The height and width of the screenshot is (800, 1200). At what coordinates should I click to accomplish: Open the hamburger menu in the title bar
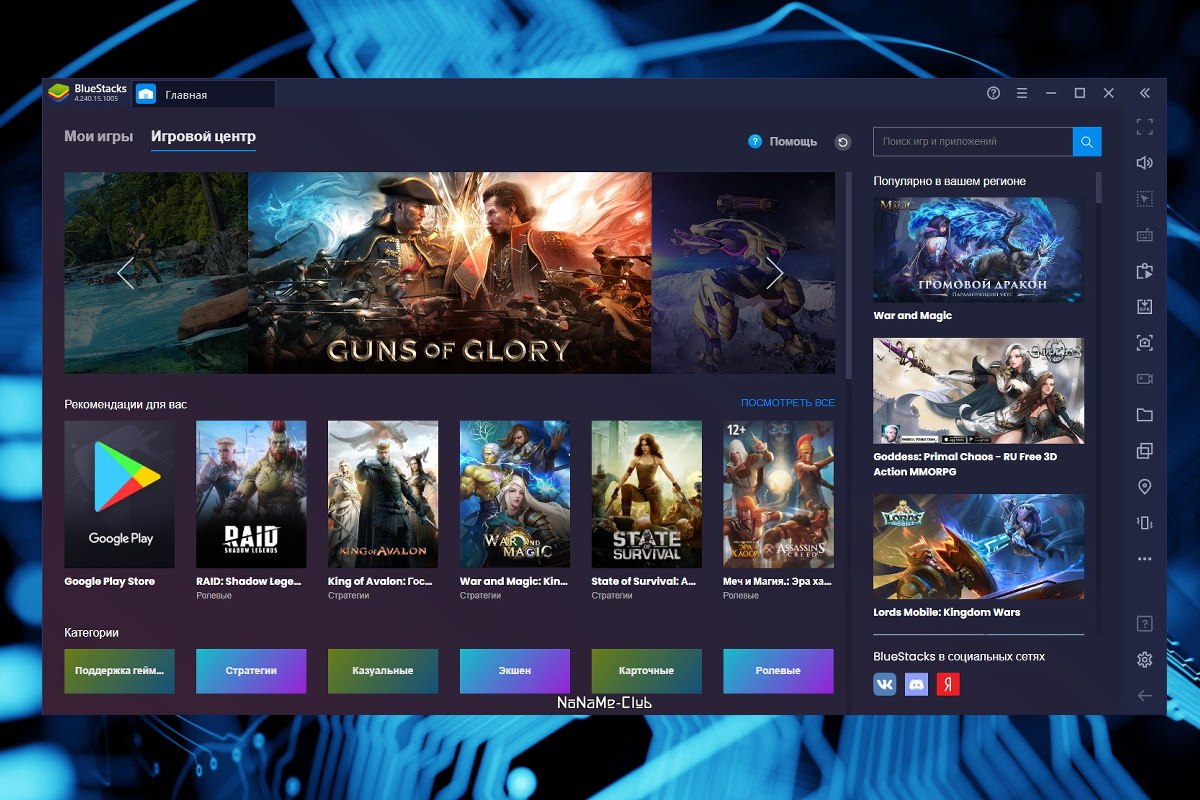[x=1022, y=93]
